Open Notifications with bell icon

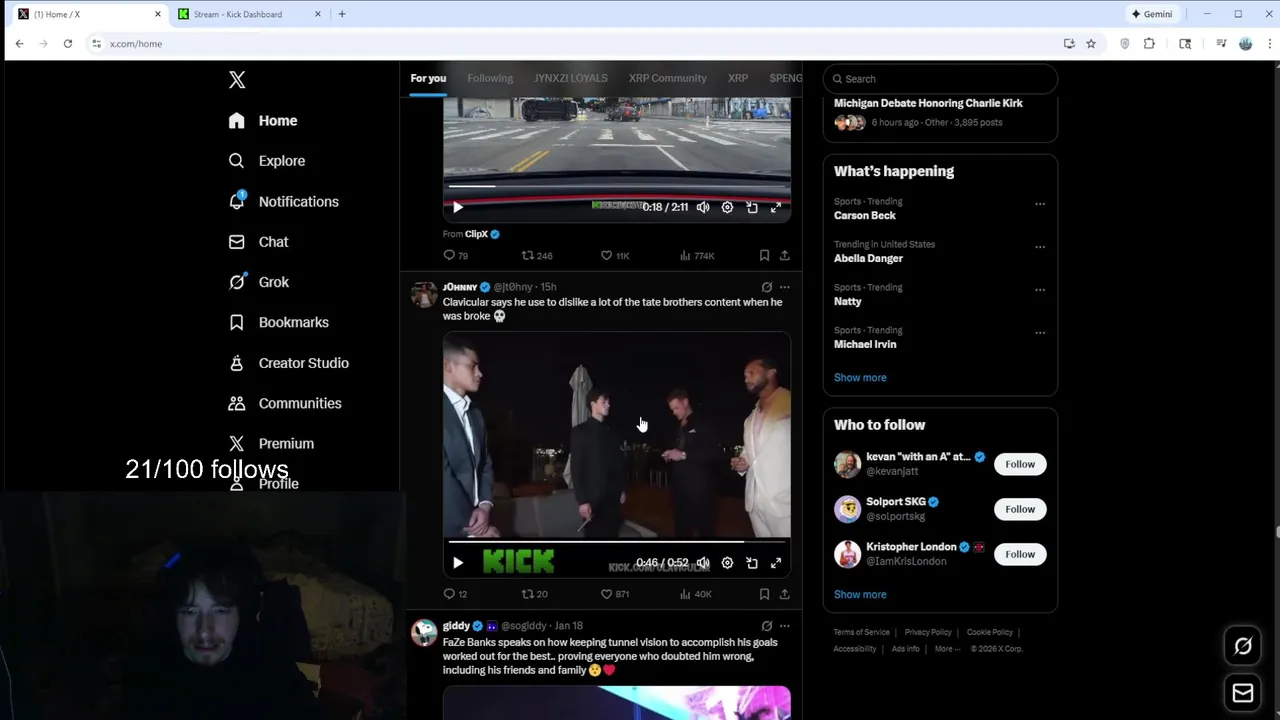284,202
